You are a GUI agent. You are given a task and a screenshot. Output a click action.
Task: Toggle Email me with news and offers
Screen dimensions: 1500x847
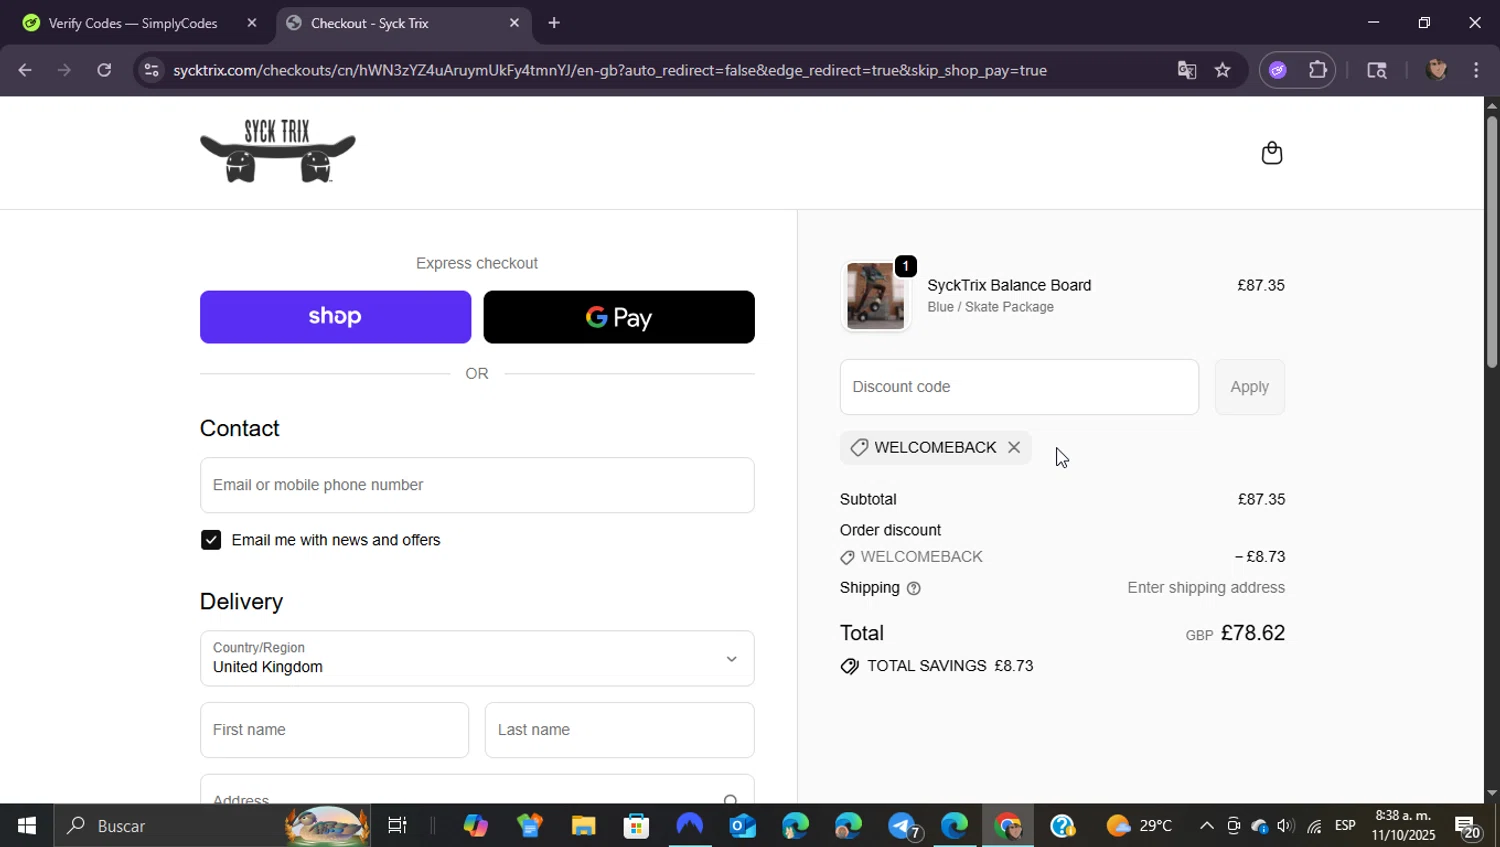pyautogui.click(x=211, y=540)
